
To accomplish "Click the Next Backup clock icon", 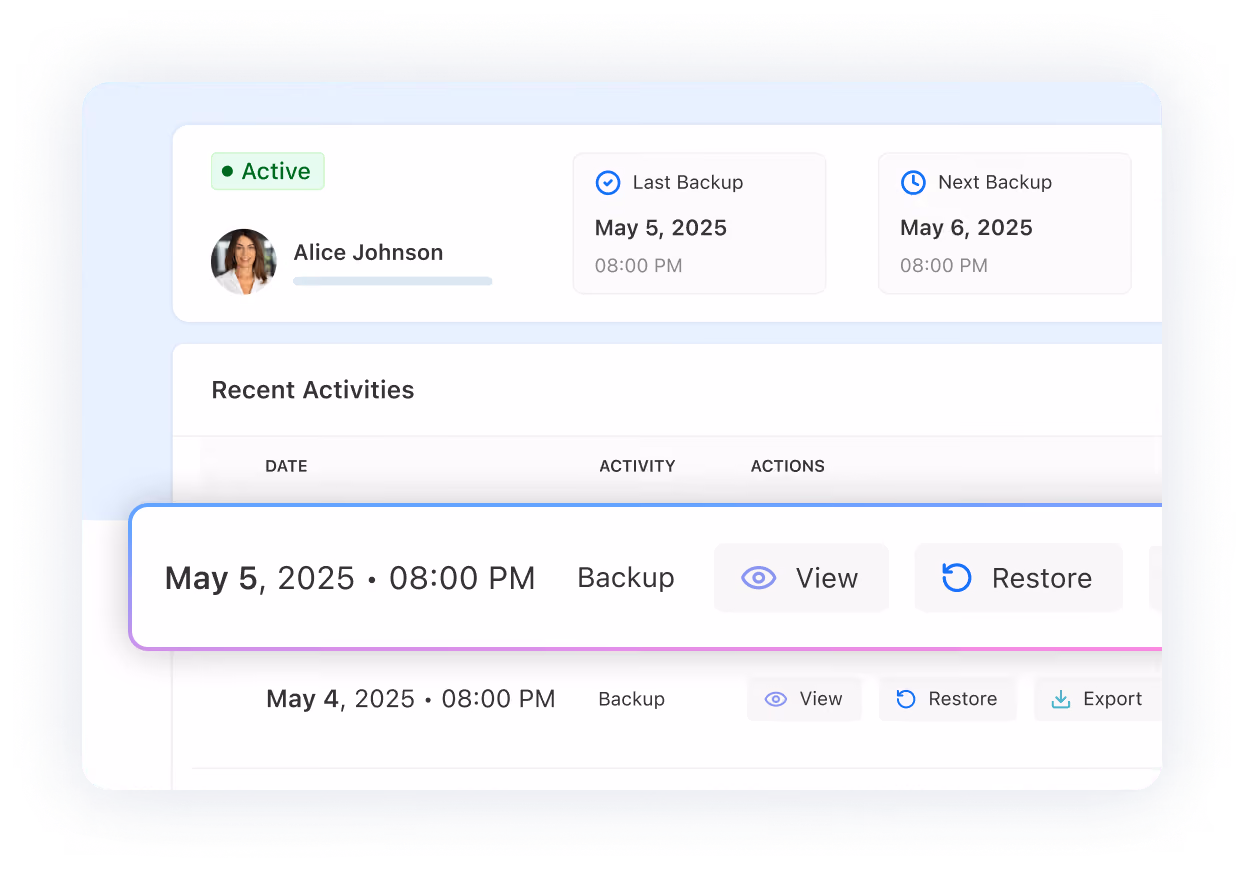I will (913, 182).
